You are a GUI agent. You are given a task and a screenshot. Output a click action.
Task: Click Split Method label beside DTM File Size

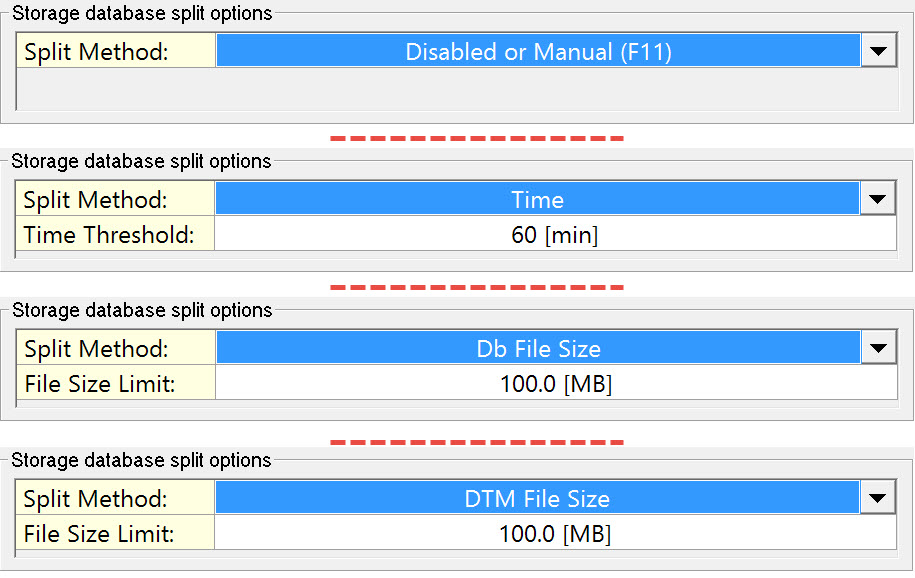pos(96,498)
